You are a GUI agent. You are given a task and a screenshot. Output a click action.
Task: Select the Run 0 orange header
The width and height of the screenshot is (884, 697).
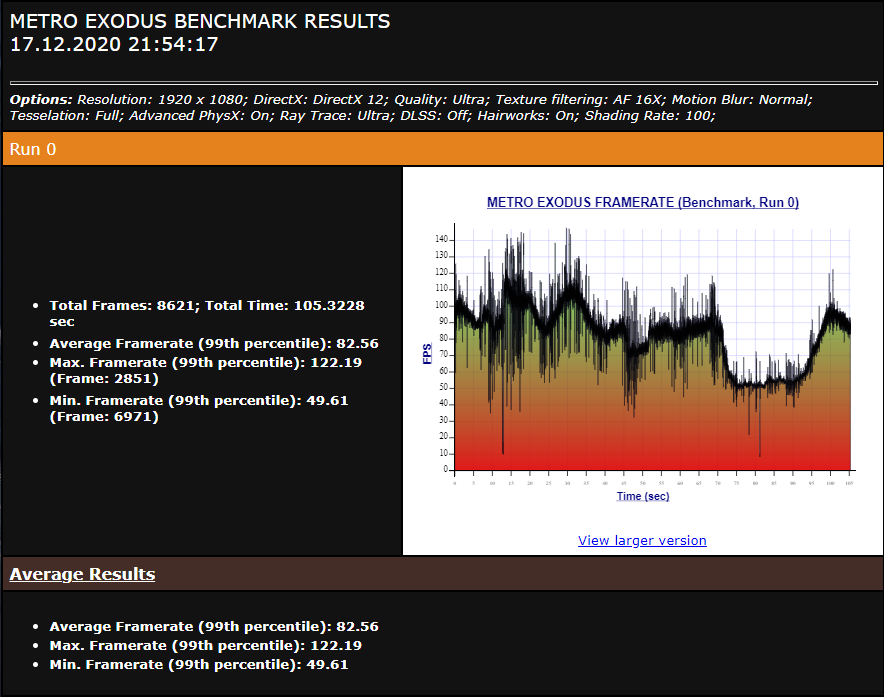coord(443,149)
